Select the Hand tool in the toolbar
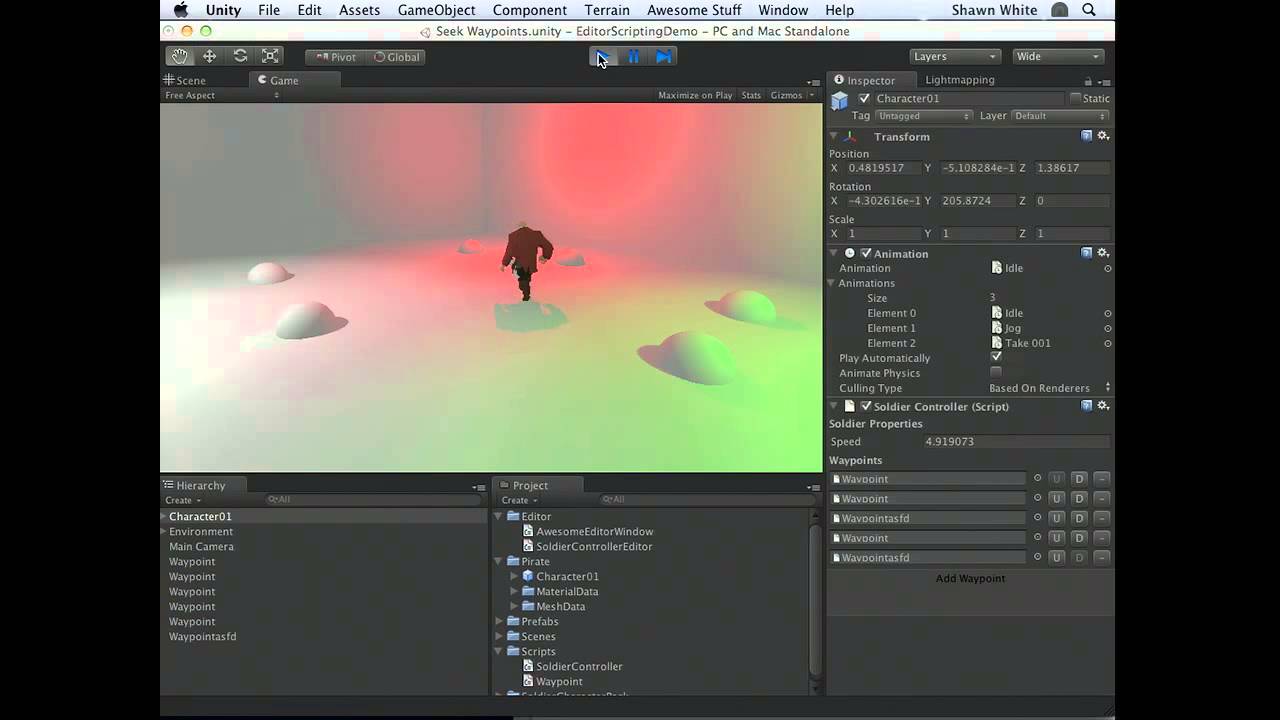Image resolution: width=1280 pixels, height=720 pixels. (x=179, y=56)
